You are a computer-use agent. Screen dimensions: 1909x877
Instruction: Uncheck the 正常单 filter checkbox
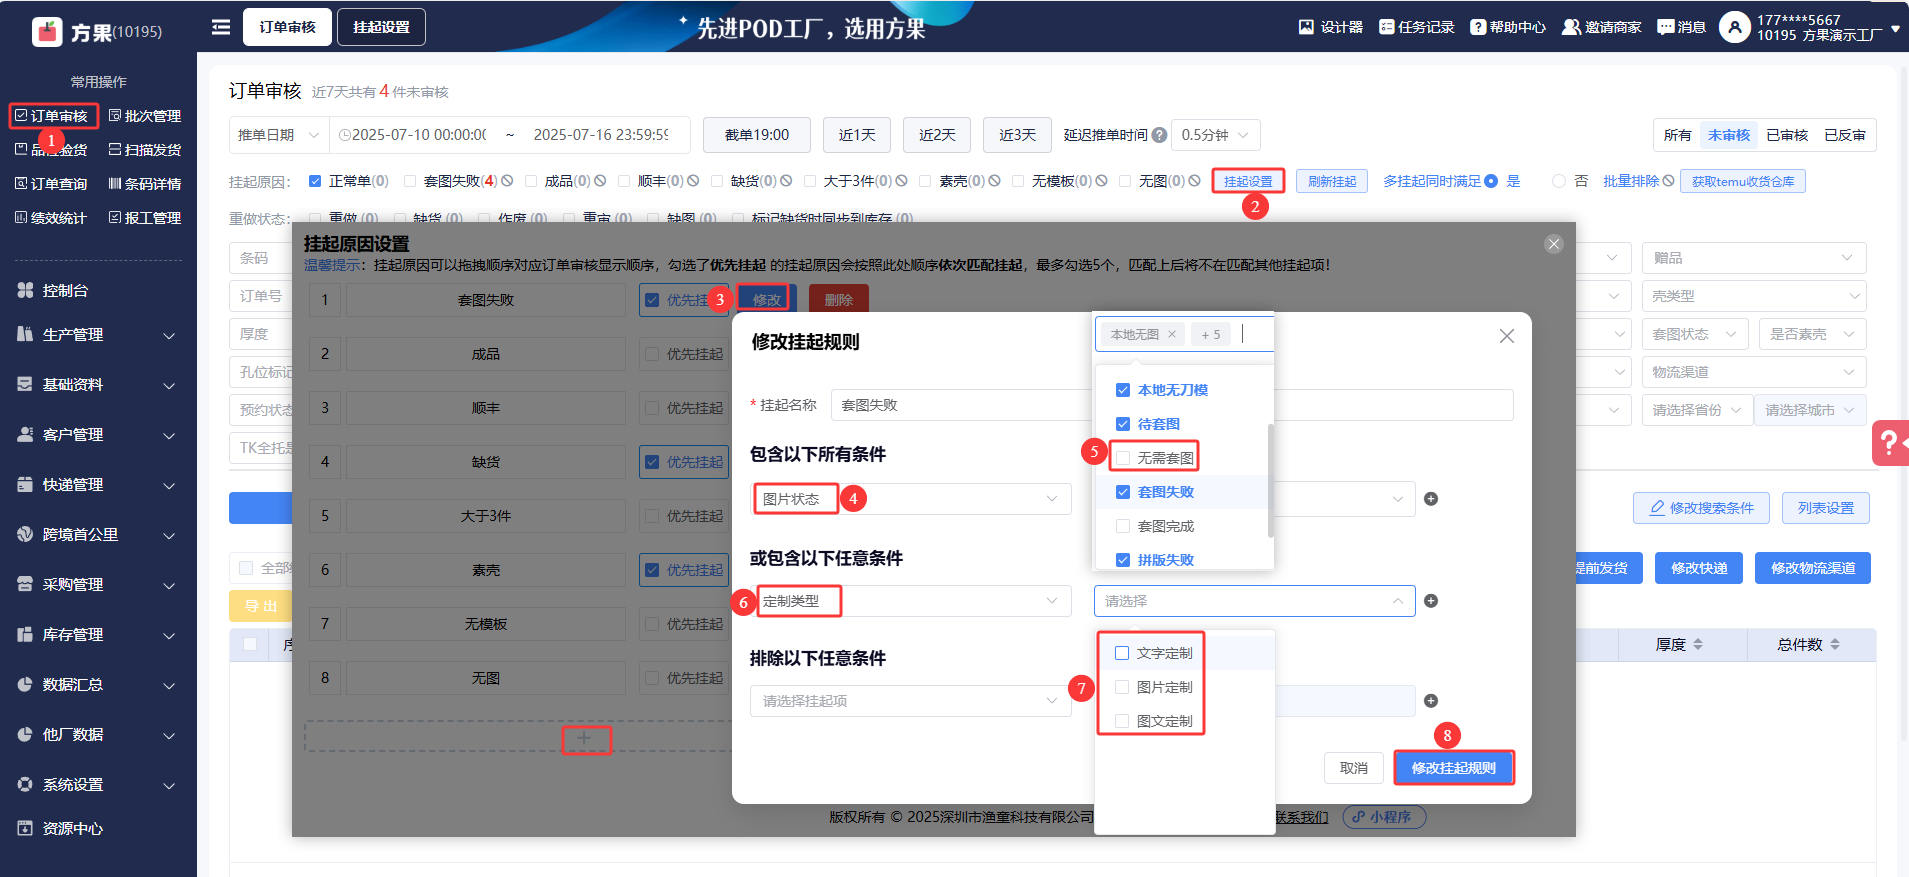click(315, 181)
